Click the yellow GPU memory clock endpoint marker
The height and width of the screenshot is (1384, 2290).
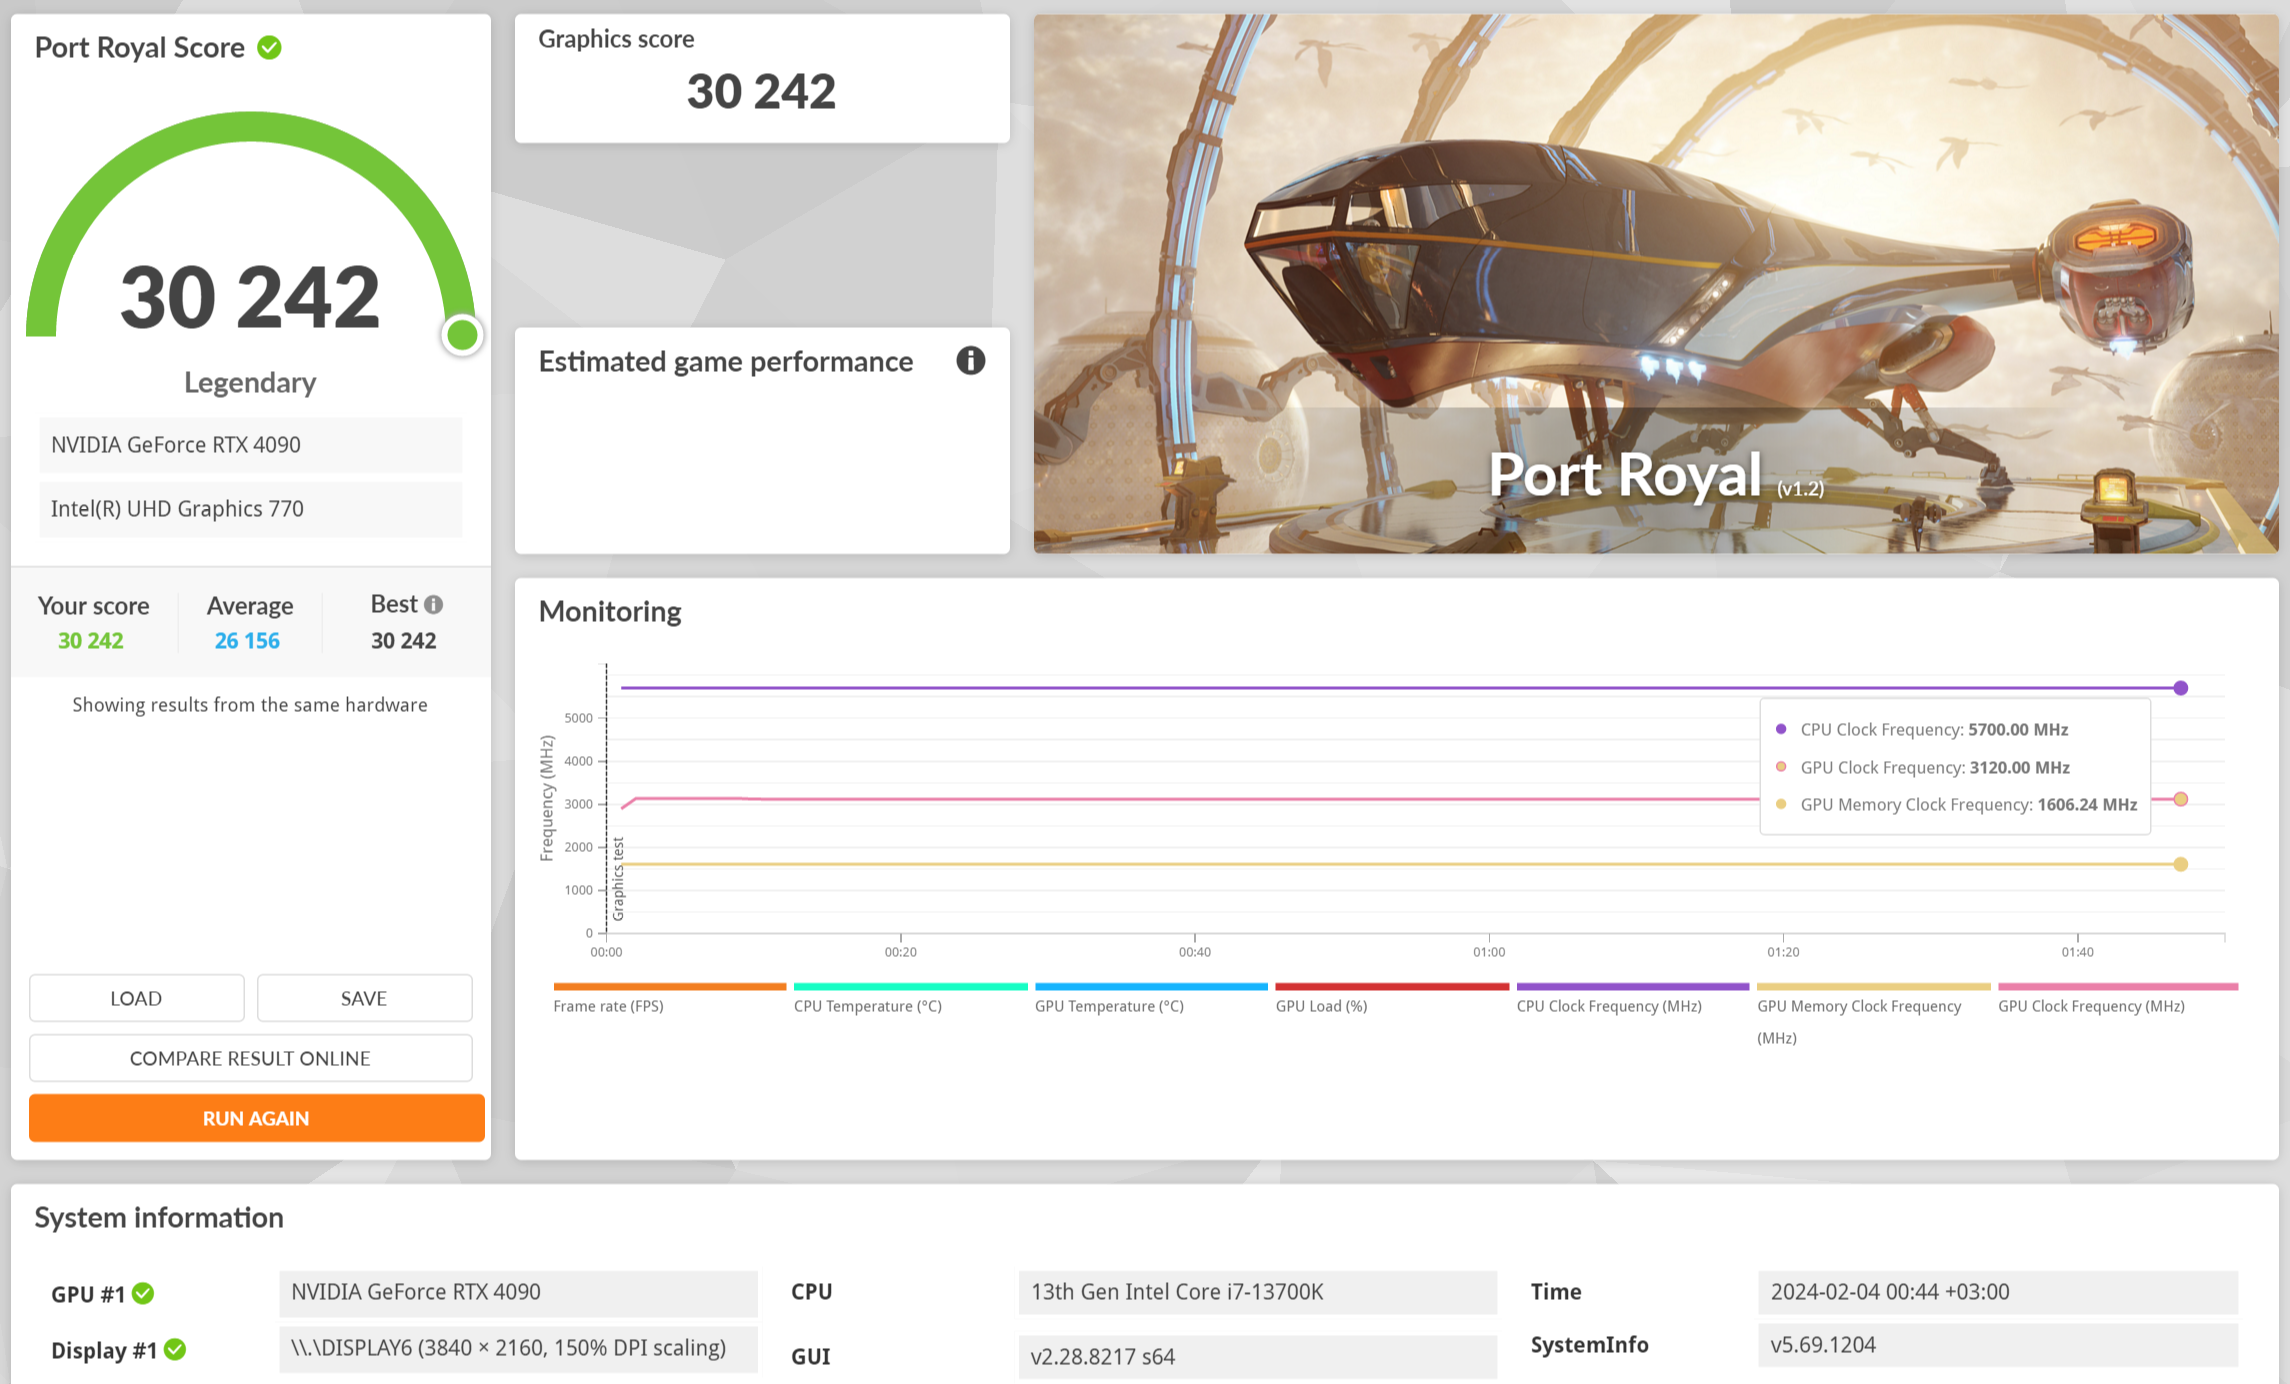click(2180, 864)
